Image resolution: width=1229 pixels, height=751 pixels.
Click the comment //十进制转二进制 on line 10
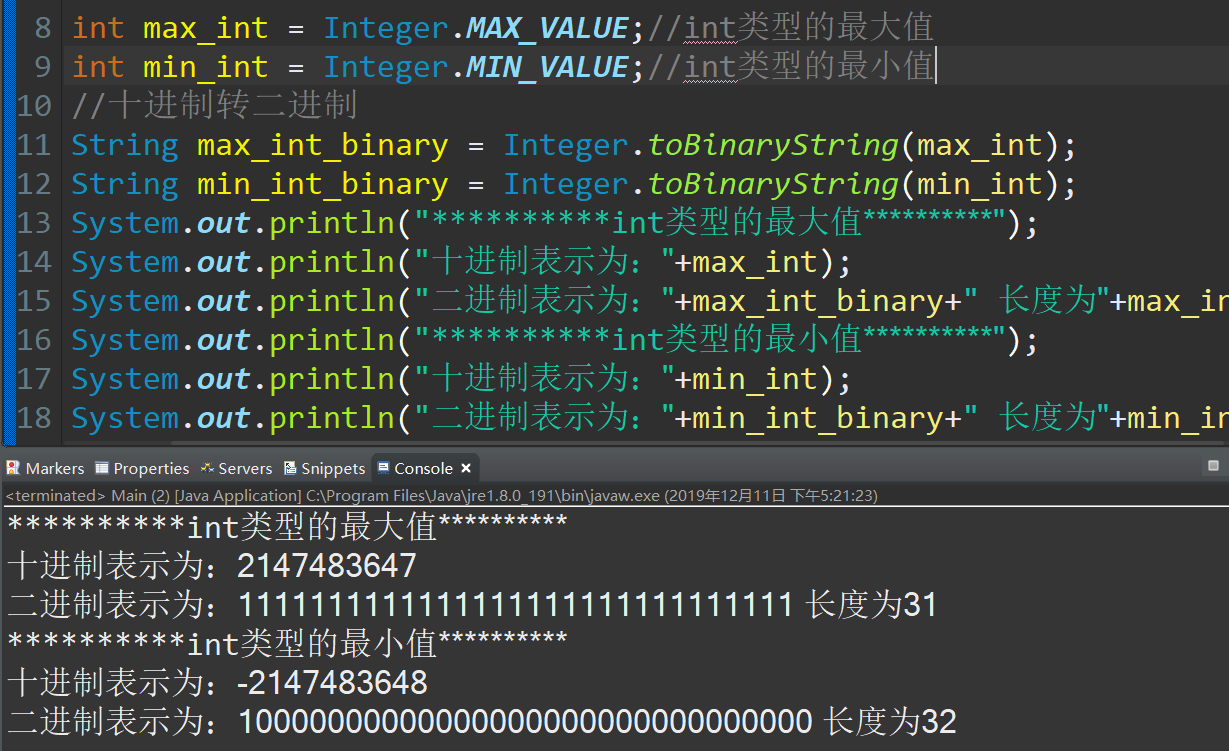[214, 106]
